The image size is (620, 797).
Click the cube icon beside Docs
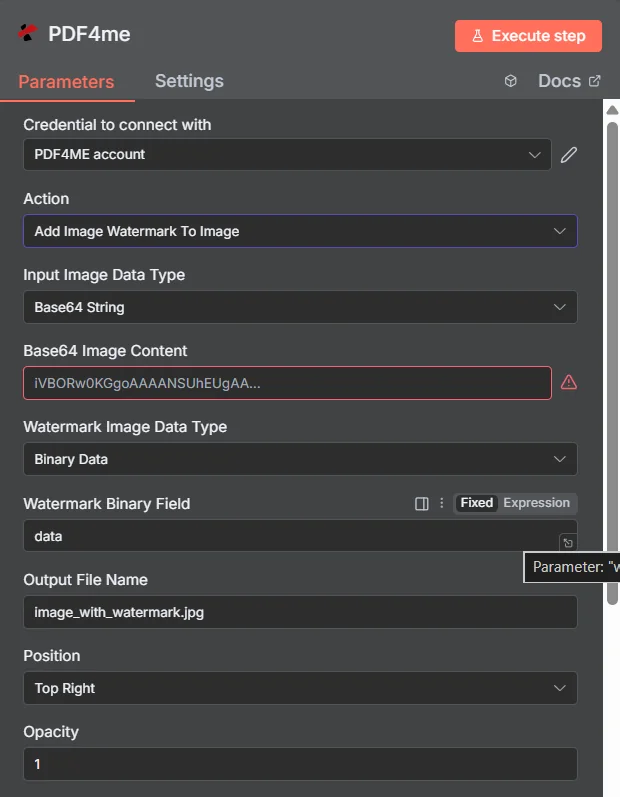tap(510, 81)
